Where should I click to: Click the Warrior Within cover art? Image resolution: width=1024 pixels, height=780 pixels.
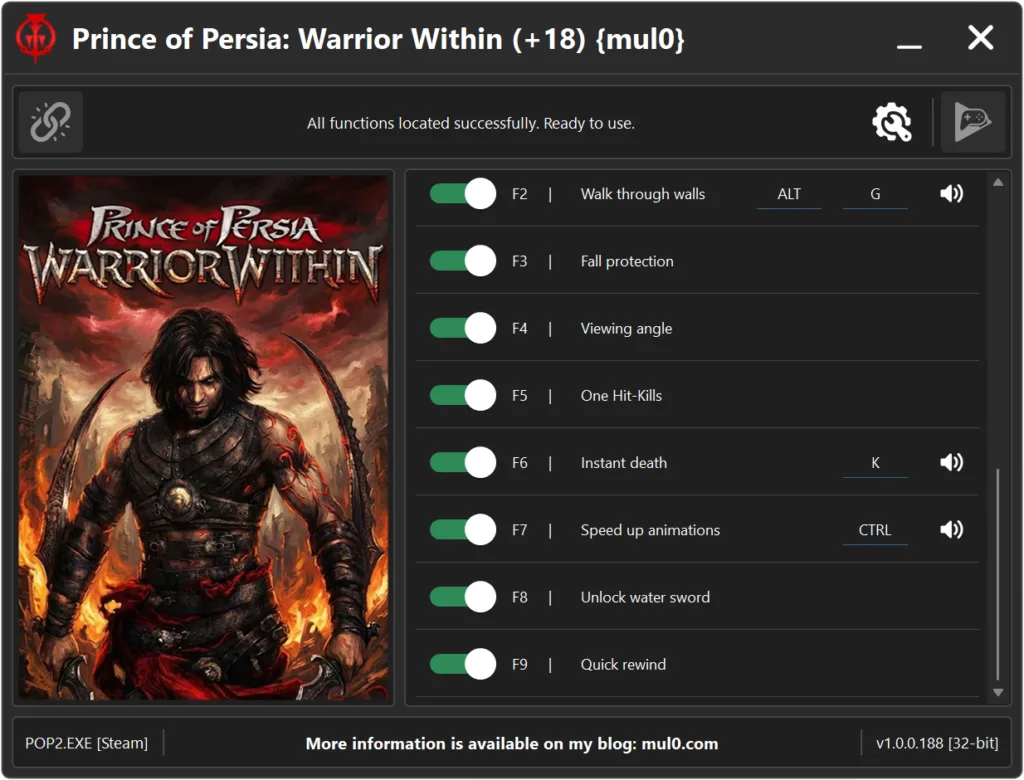[203, 437]
